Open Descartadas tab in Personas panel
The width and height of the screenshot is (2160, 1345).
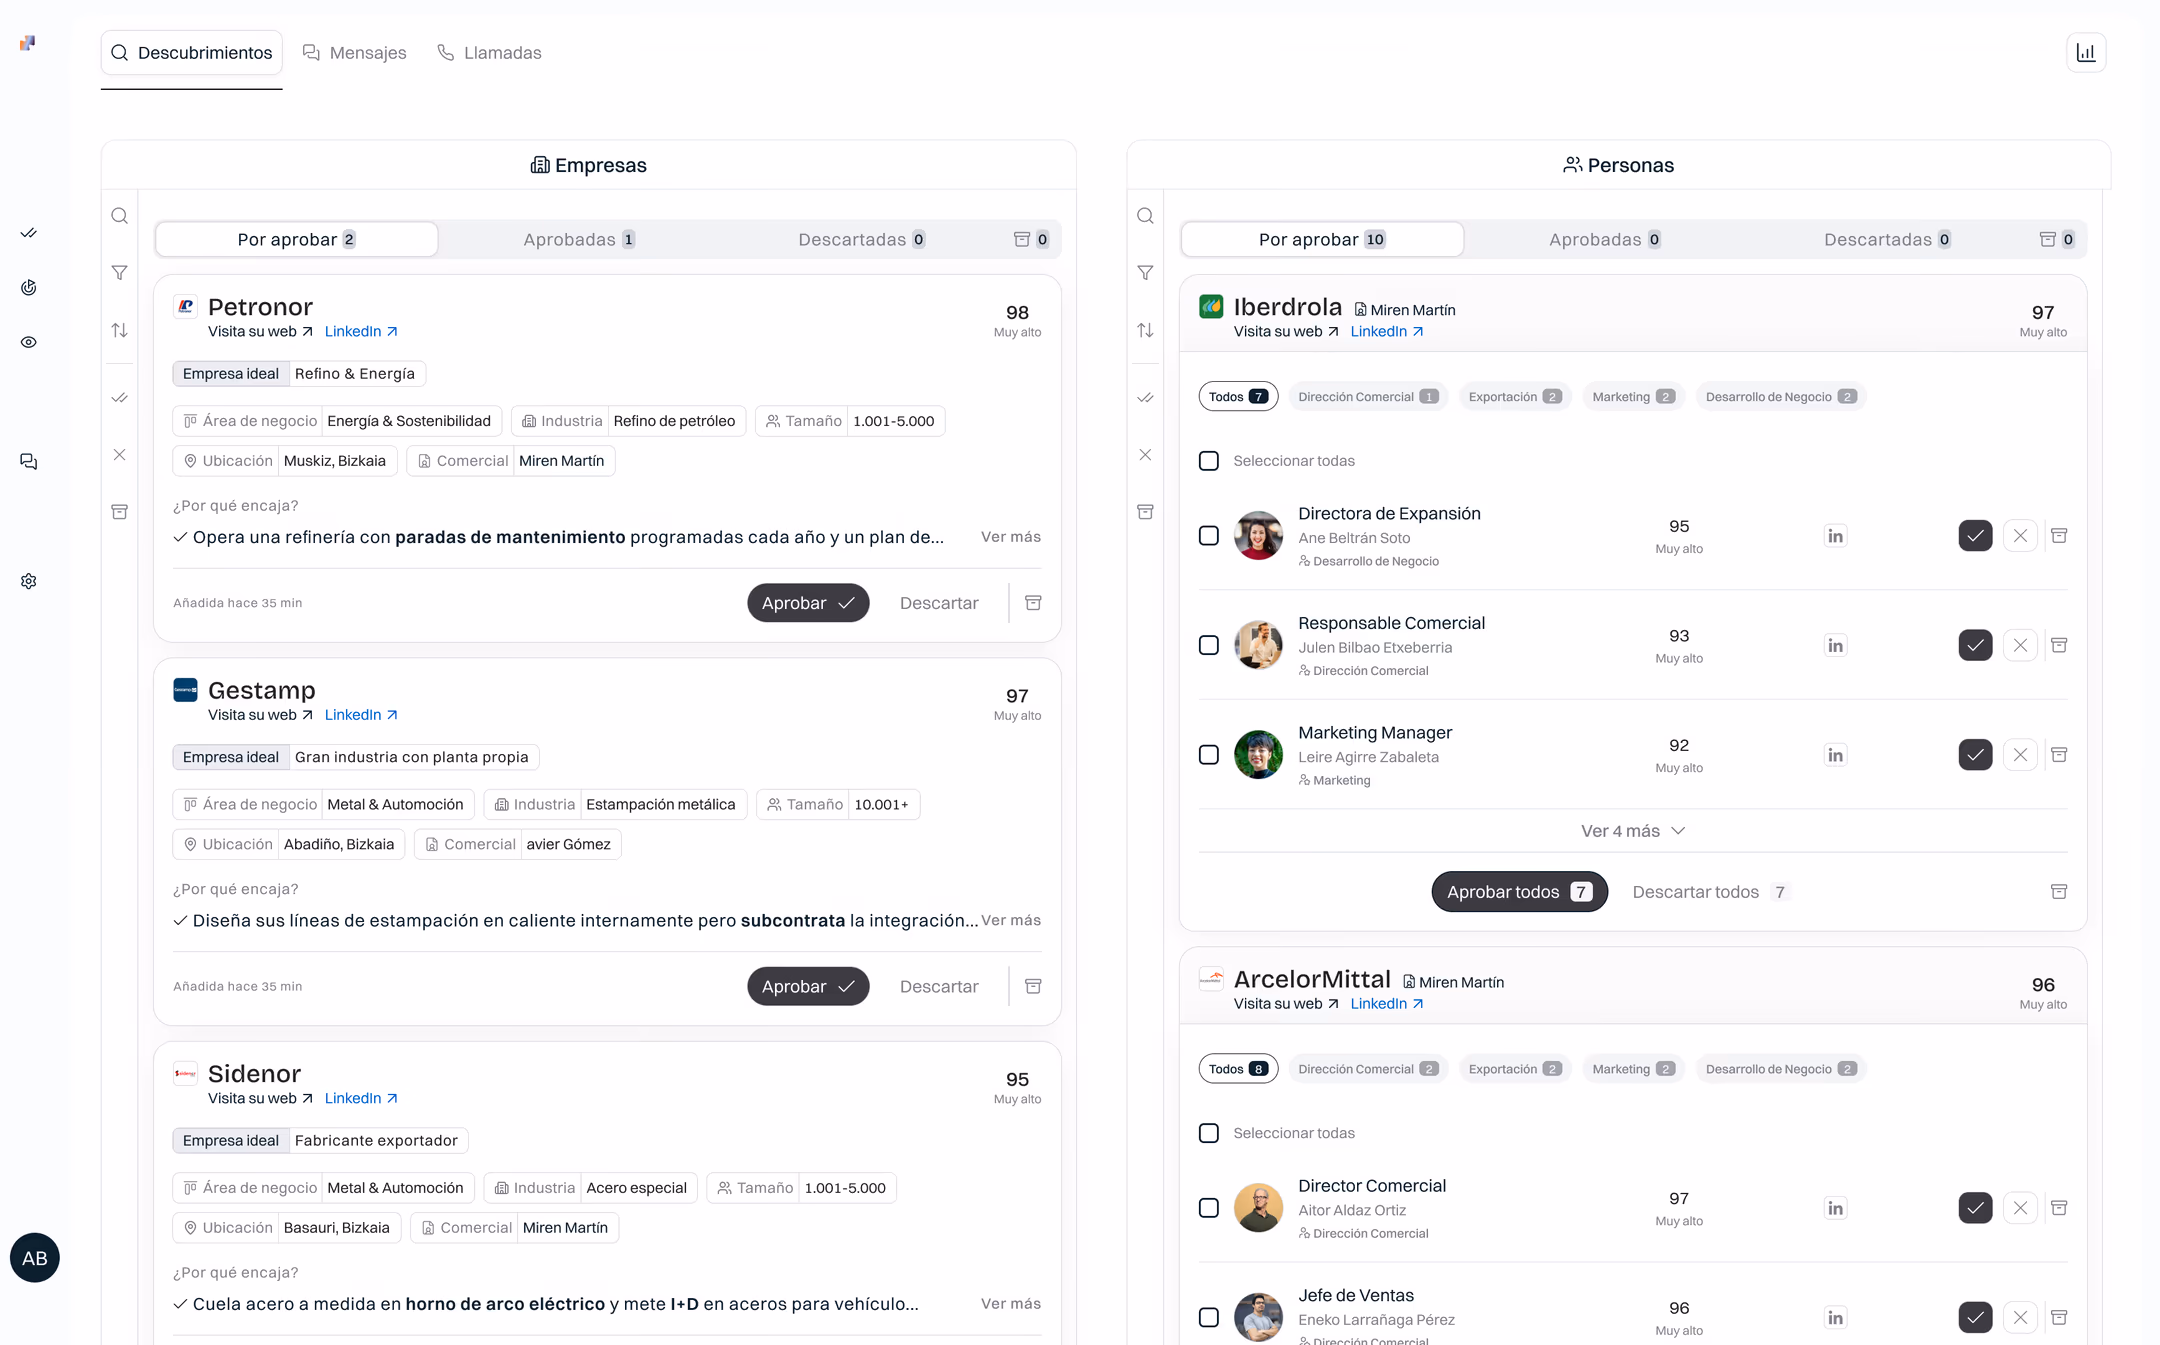pos(1887,239)
